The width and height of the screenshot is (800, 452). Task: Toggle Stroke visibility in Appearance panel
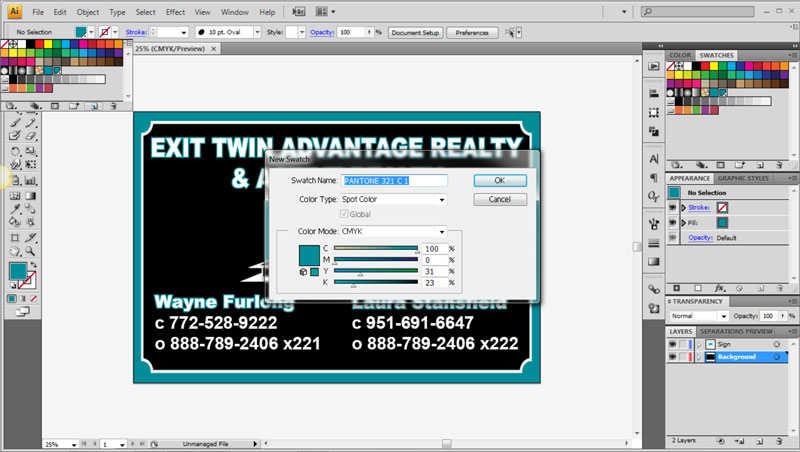[673, 207]
